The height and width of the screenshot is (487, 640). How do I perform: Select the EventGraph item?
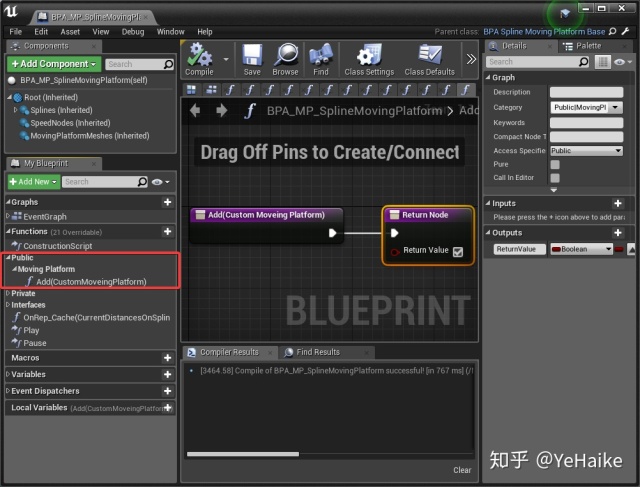point(44,216)
